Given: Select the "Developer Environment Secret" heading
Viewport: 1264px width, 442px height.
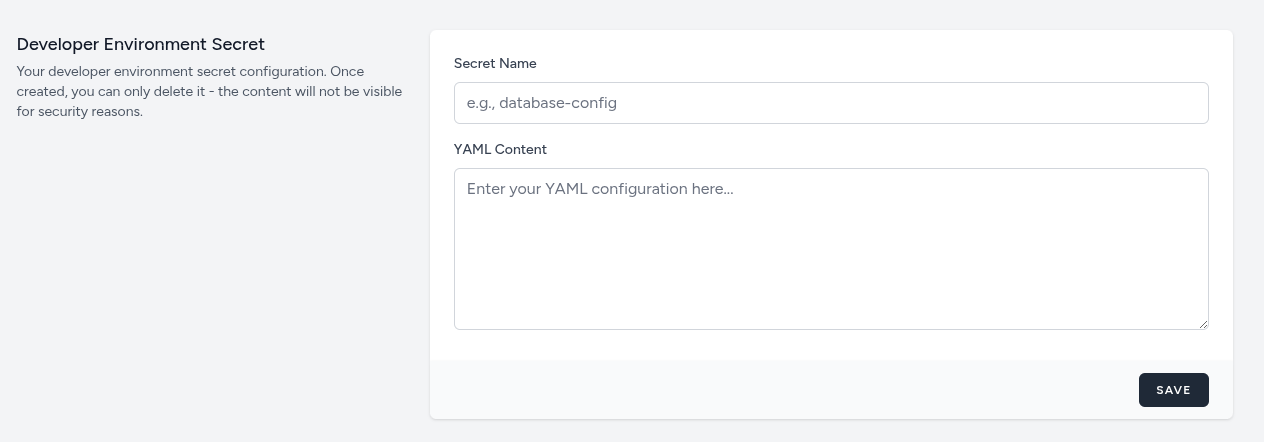Looking at the screenshot, I should (141, 44).
